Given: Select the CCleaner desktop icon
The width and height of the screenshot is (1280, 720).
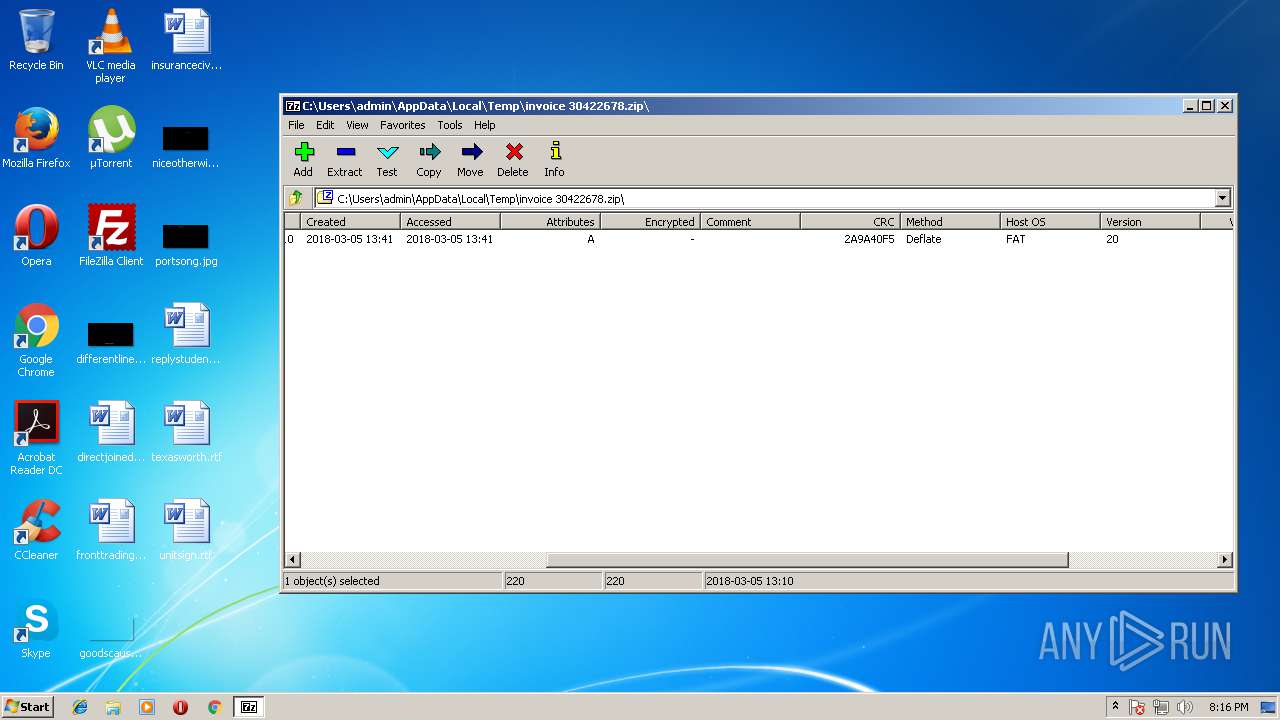Looking at the screenshot, I should (x=36, y=530).
